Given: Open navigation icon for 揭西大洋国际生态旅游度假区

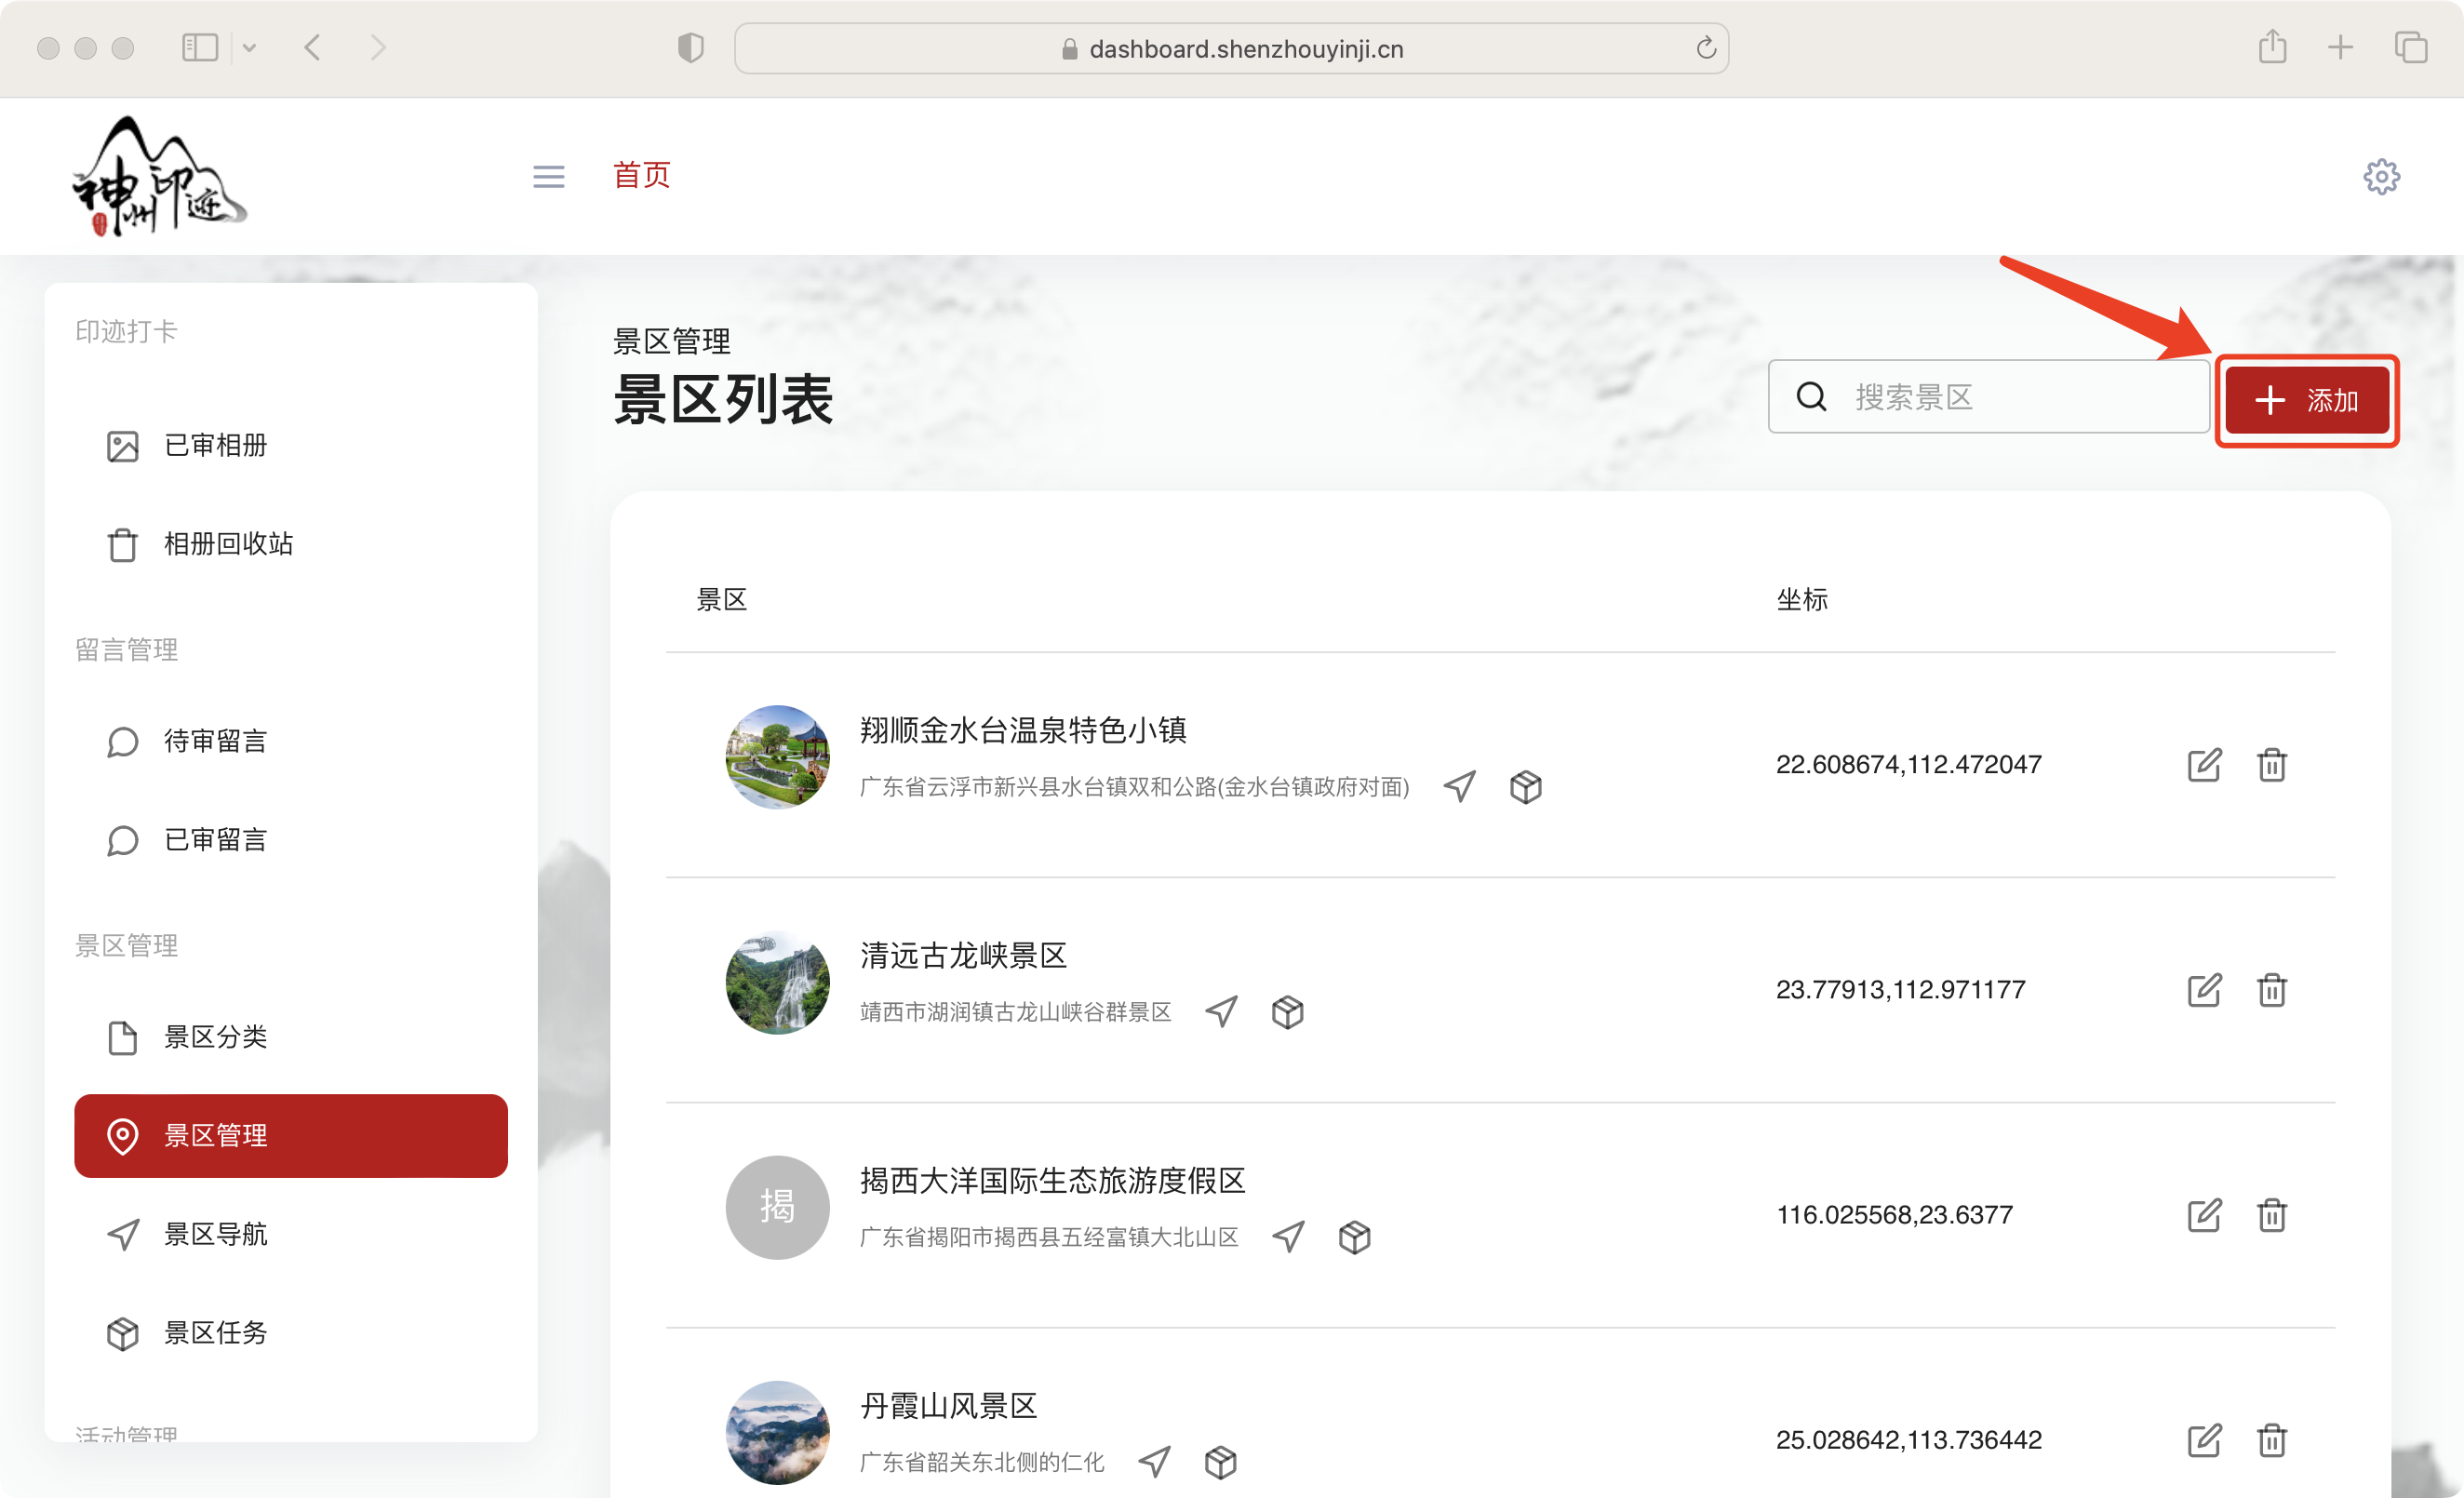Looking at the screenshot, I should tap(1288, 1237).
